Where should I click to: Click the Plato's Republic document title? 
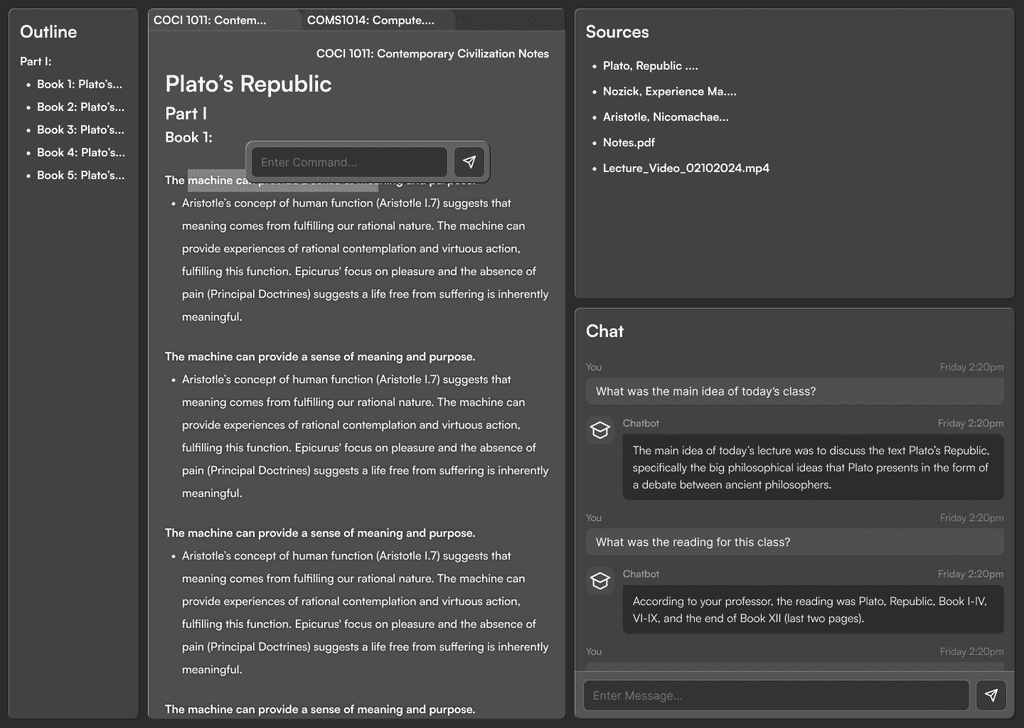[x=248, y=84]
